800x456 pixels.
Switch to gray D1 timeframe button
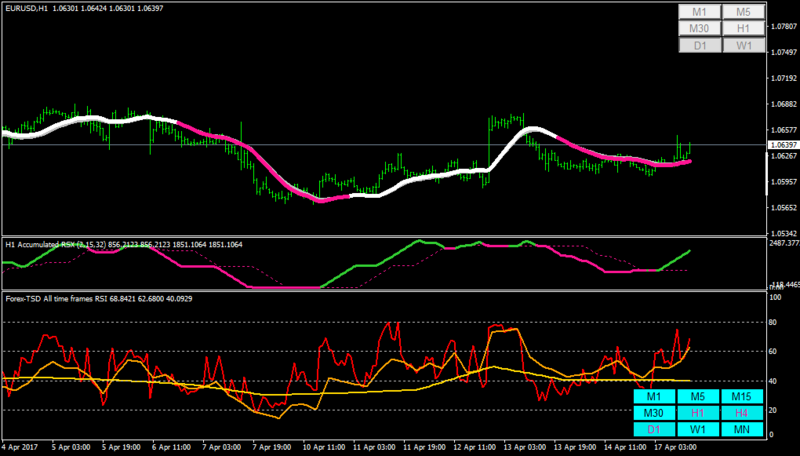(x=699, y=45)
